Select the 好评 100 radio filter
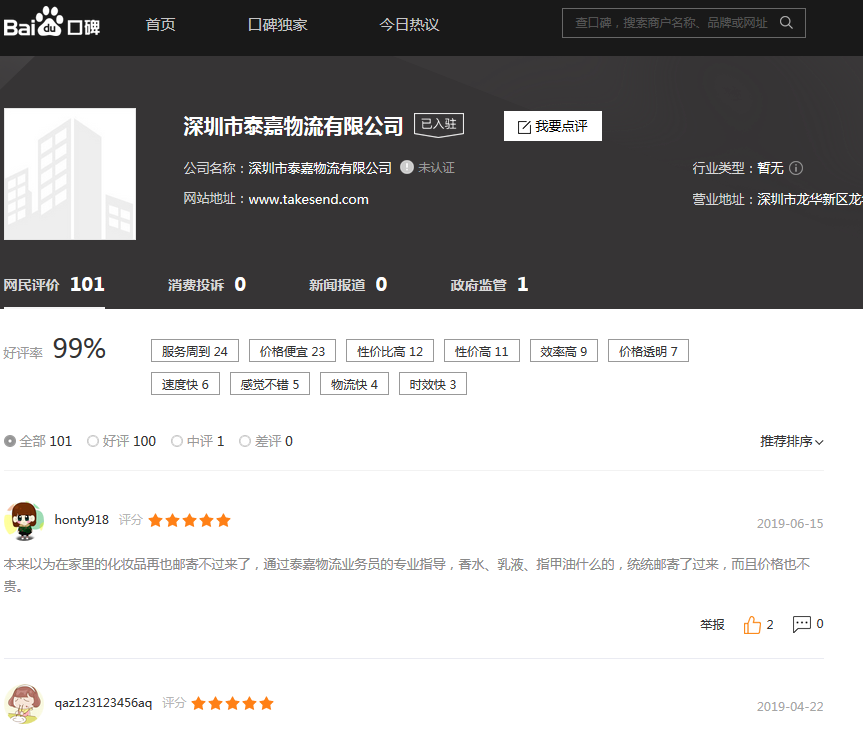Viewport: 863px width, 734px height. [93, 441]
